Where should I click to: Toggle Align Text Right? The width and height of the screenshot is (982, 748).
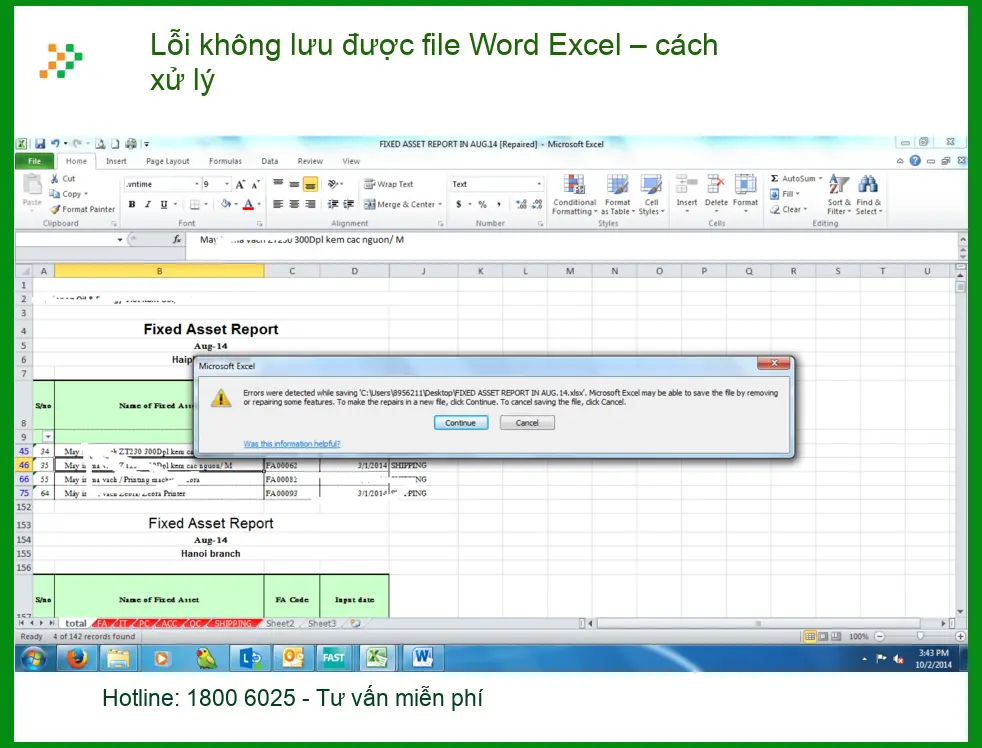[310, 204]
